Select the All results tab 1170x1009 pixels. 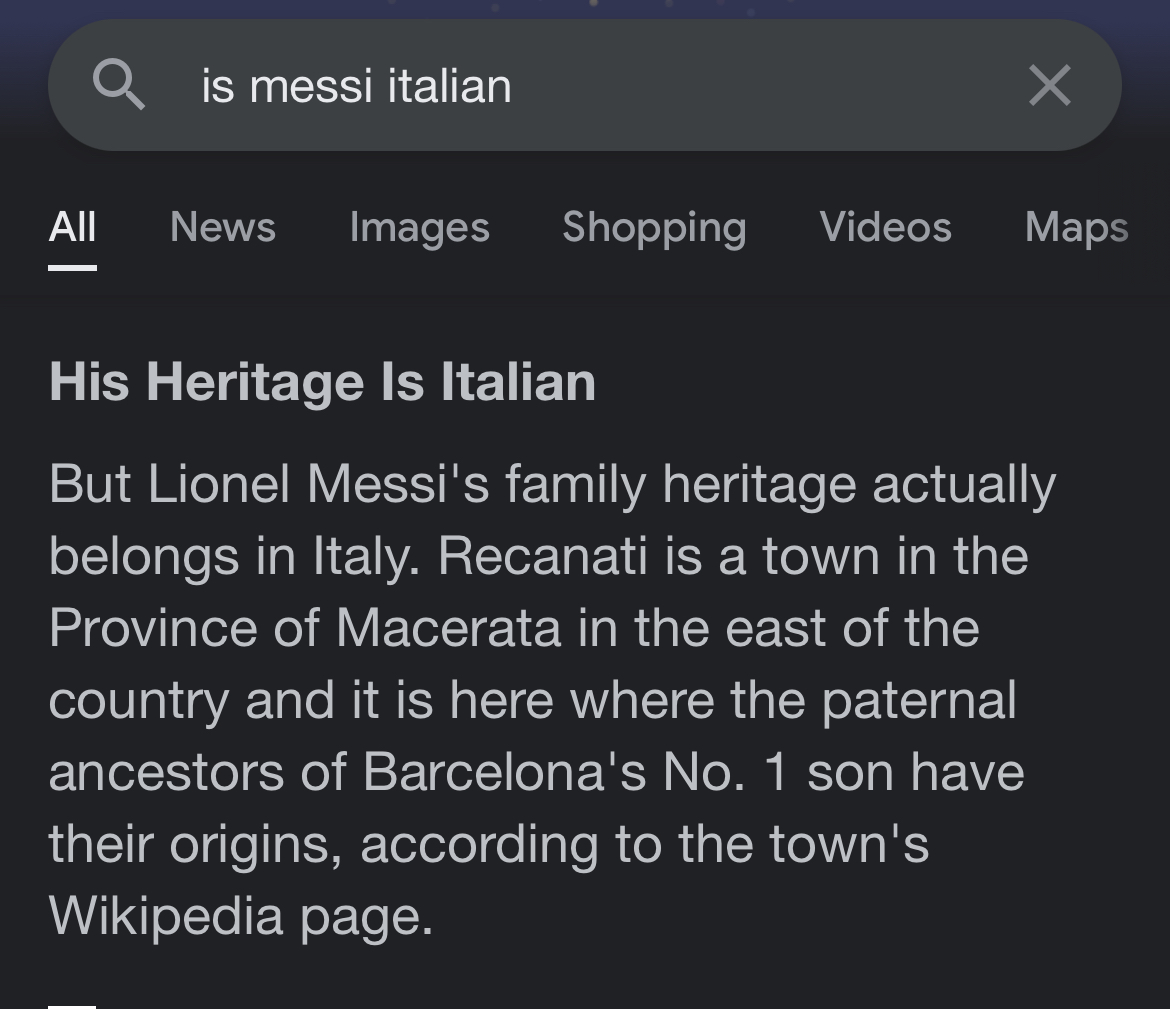coord(72,227)
